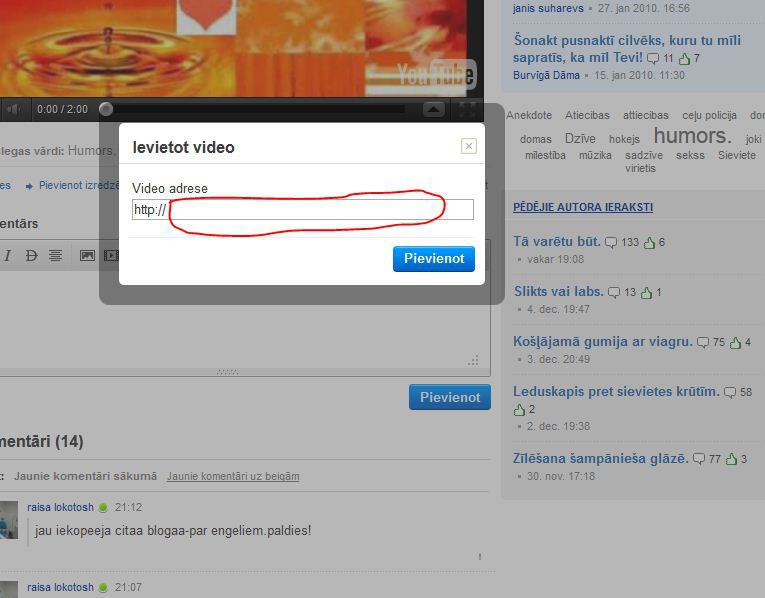
Task: Expand the video player quality menu arrow
Action: click(433, 109)
